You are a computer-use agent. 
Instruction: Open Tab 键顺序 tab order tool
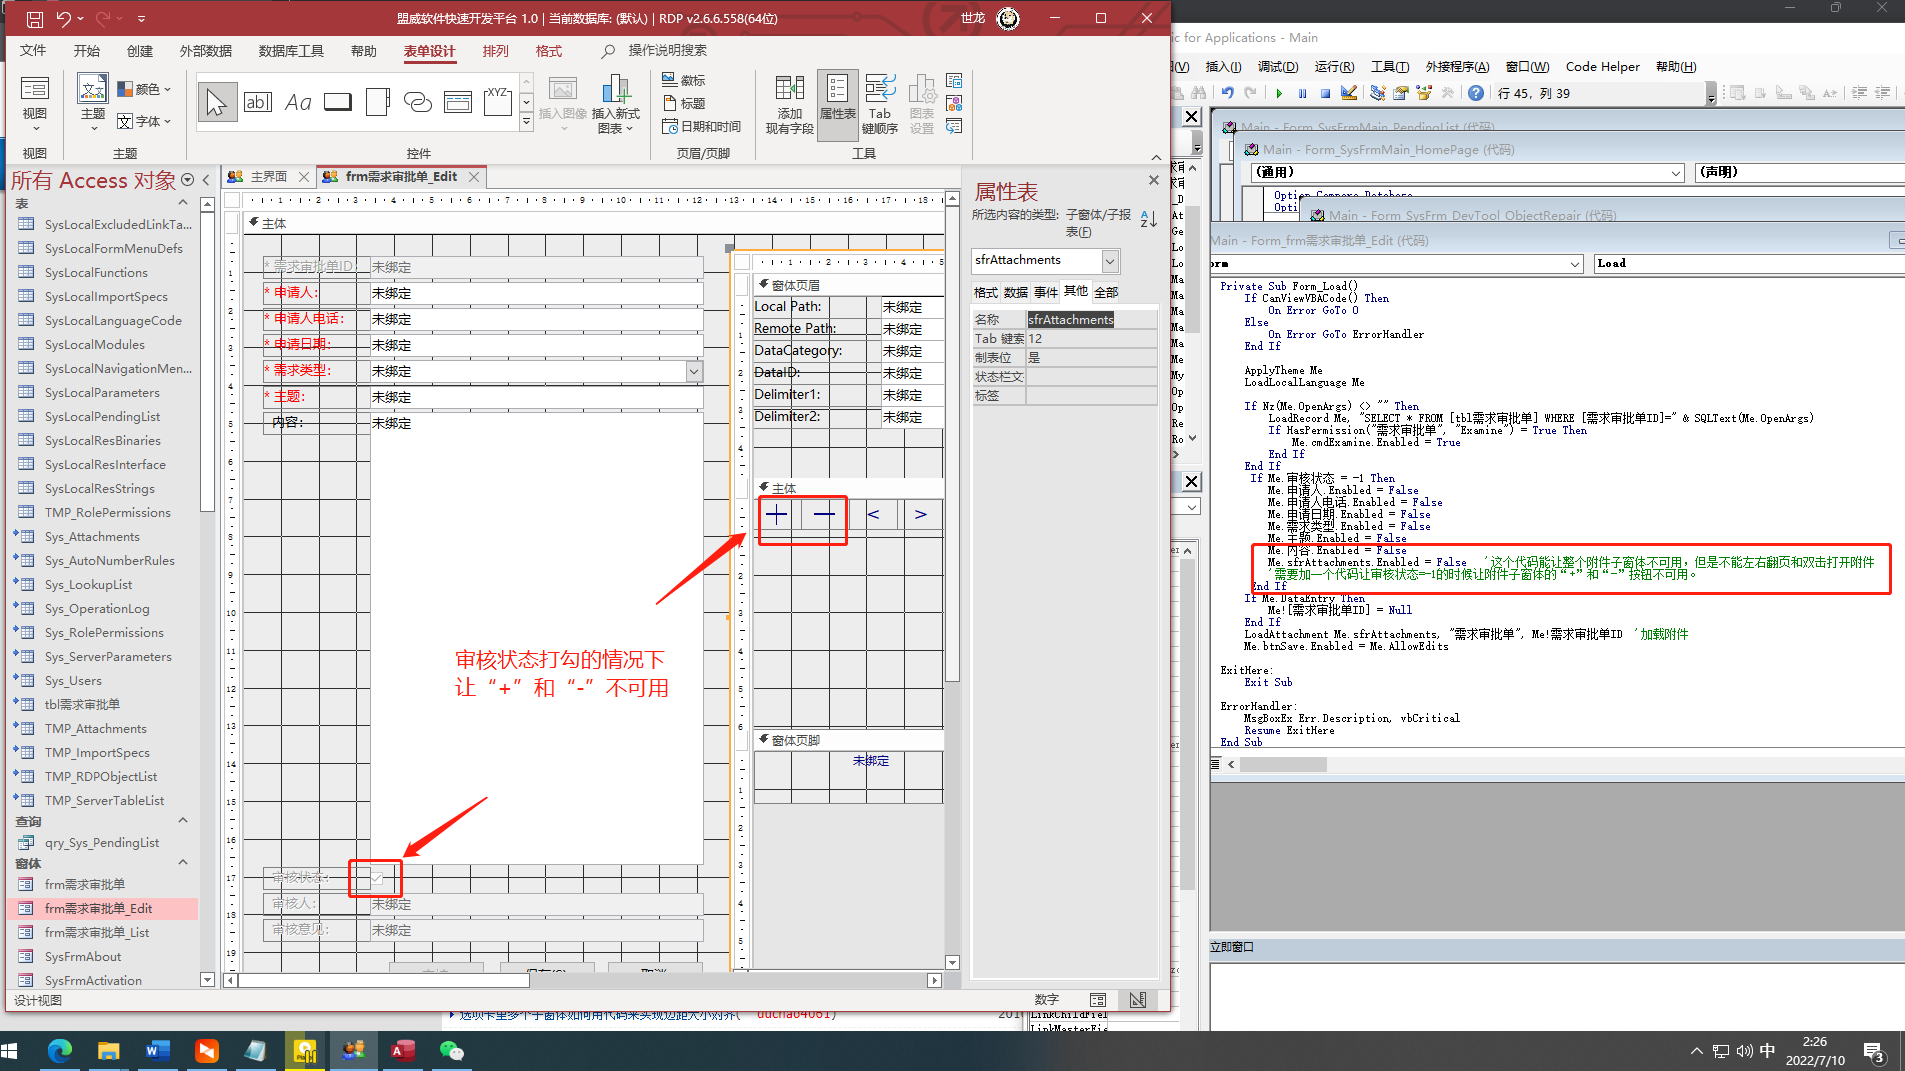click(x=880, y=104)
